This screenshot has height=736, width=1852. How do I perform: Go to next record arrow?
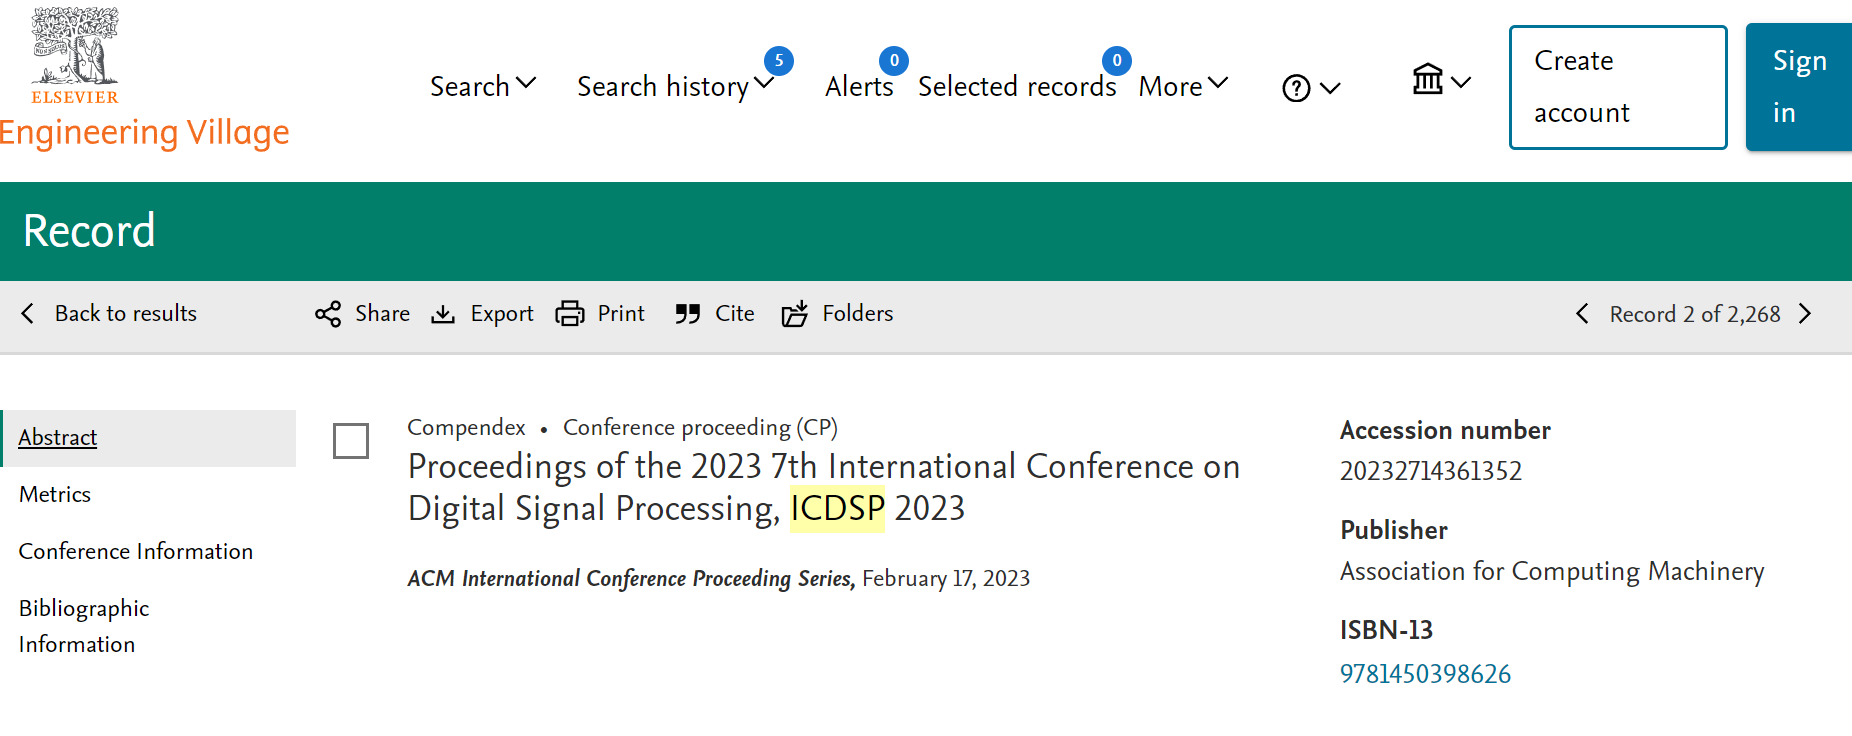[1805, 314]
